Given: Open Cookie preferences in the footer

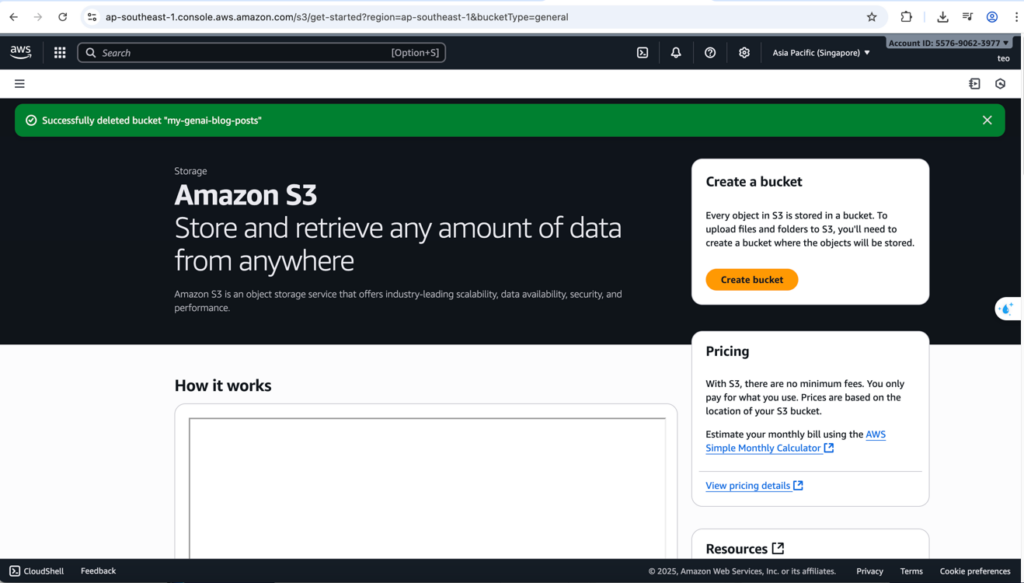Looking at the screenshot, I should pos(974,571).
